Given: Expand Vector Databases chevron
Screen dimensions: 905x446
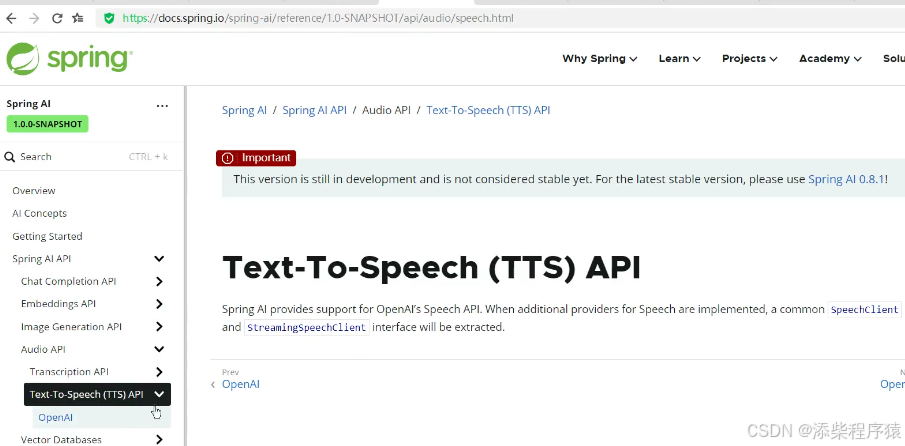Looking at the screenshot, I should 159,440.
